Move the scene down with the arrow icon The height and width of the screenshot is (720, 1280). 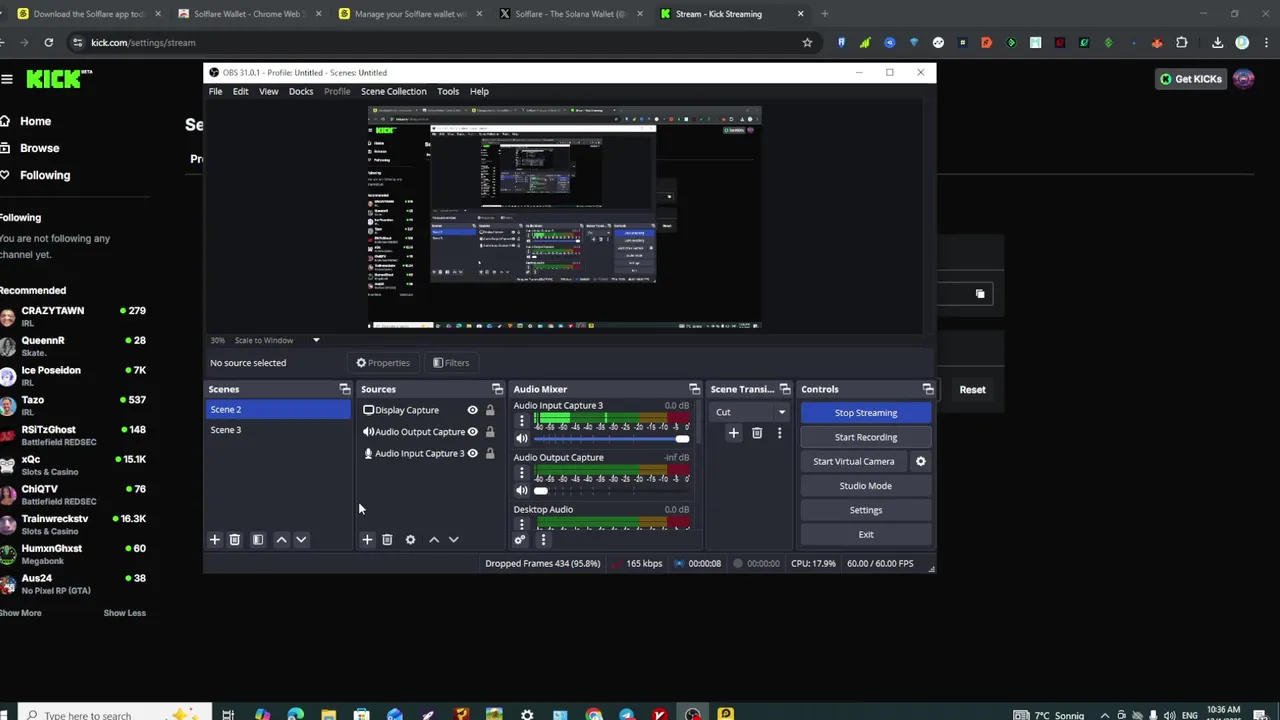tap(301, 540)
